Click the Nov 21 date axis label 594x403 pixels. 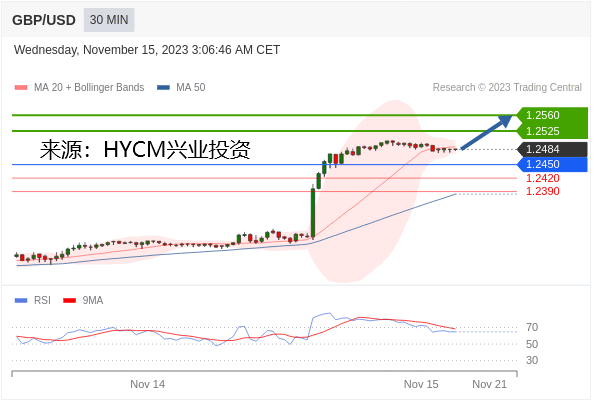click(x=489, y=384)
